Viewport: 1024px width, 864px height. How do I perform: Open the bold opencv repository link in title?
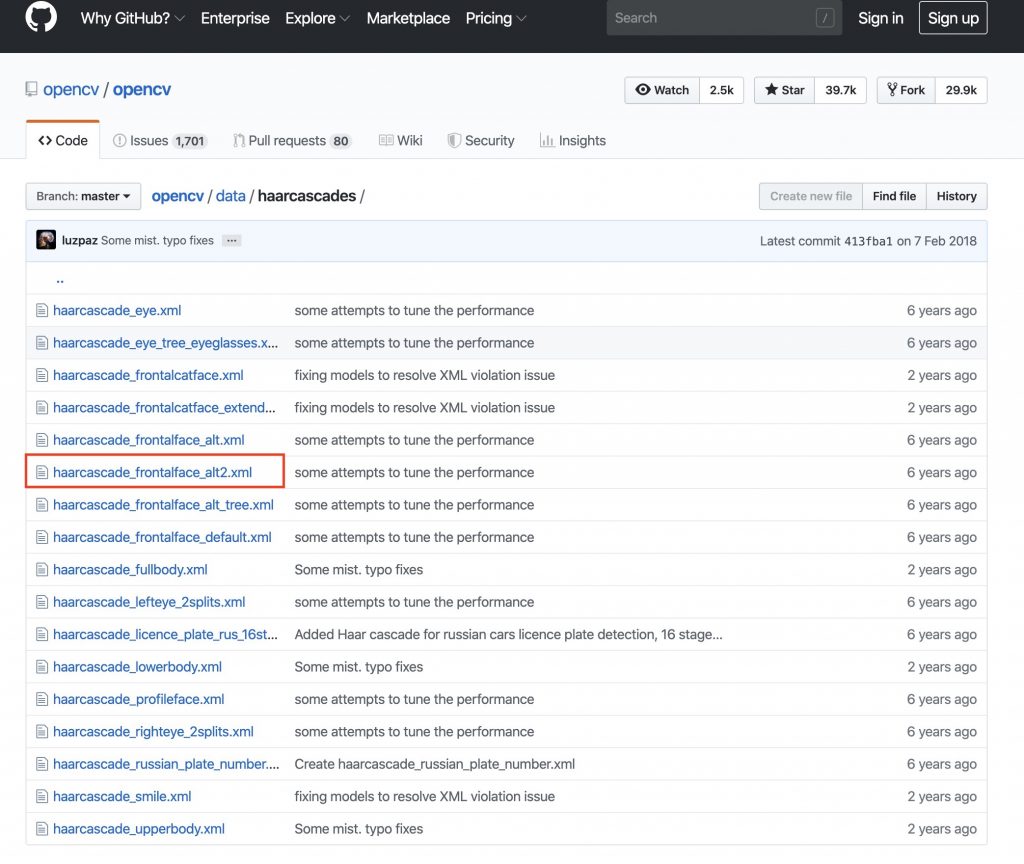142,89
